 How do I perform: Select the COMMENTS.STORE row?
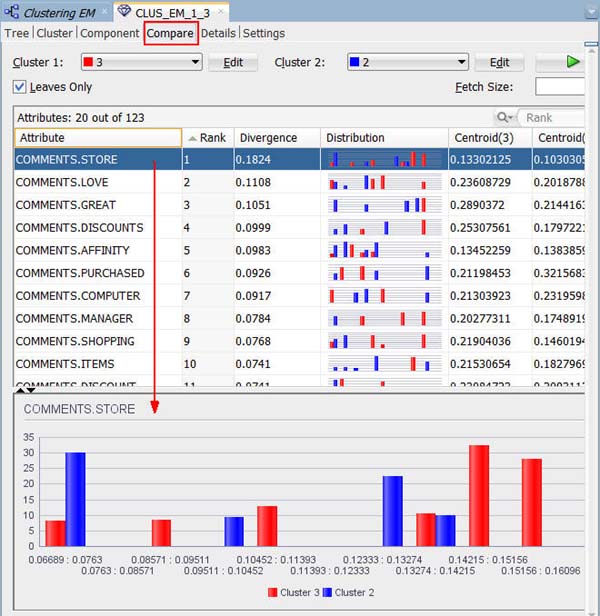299,160
